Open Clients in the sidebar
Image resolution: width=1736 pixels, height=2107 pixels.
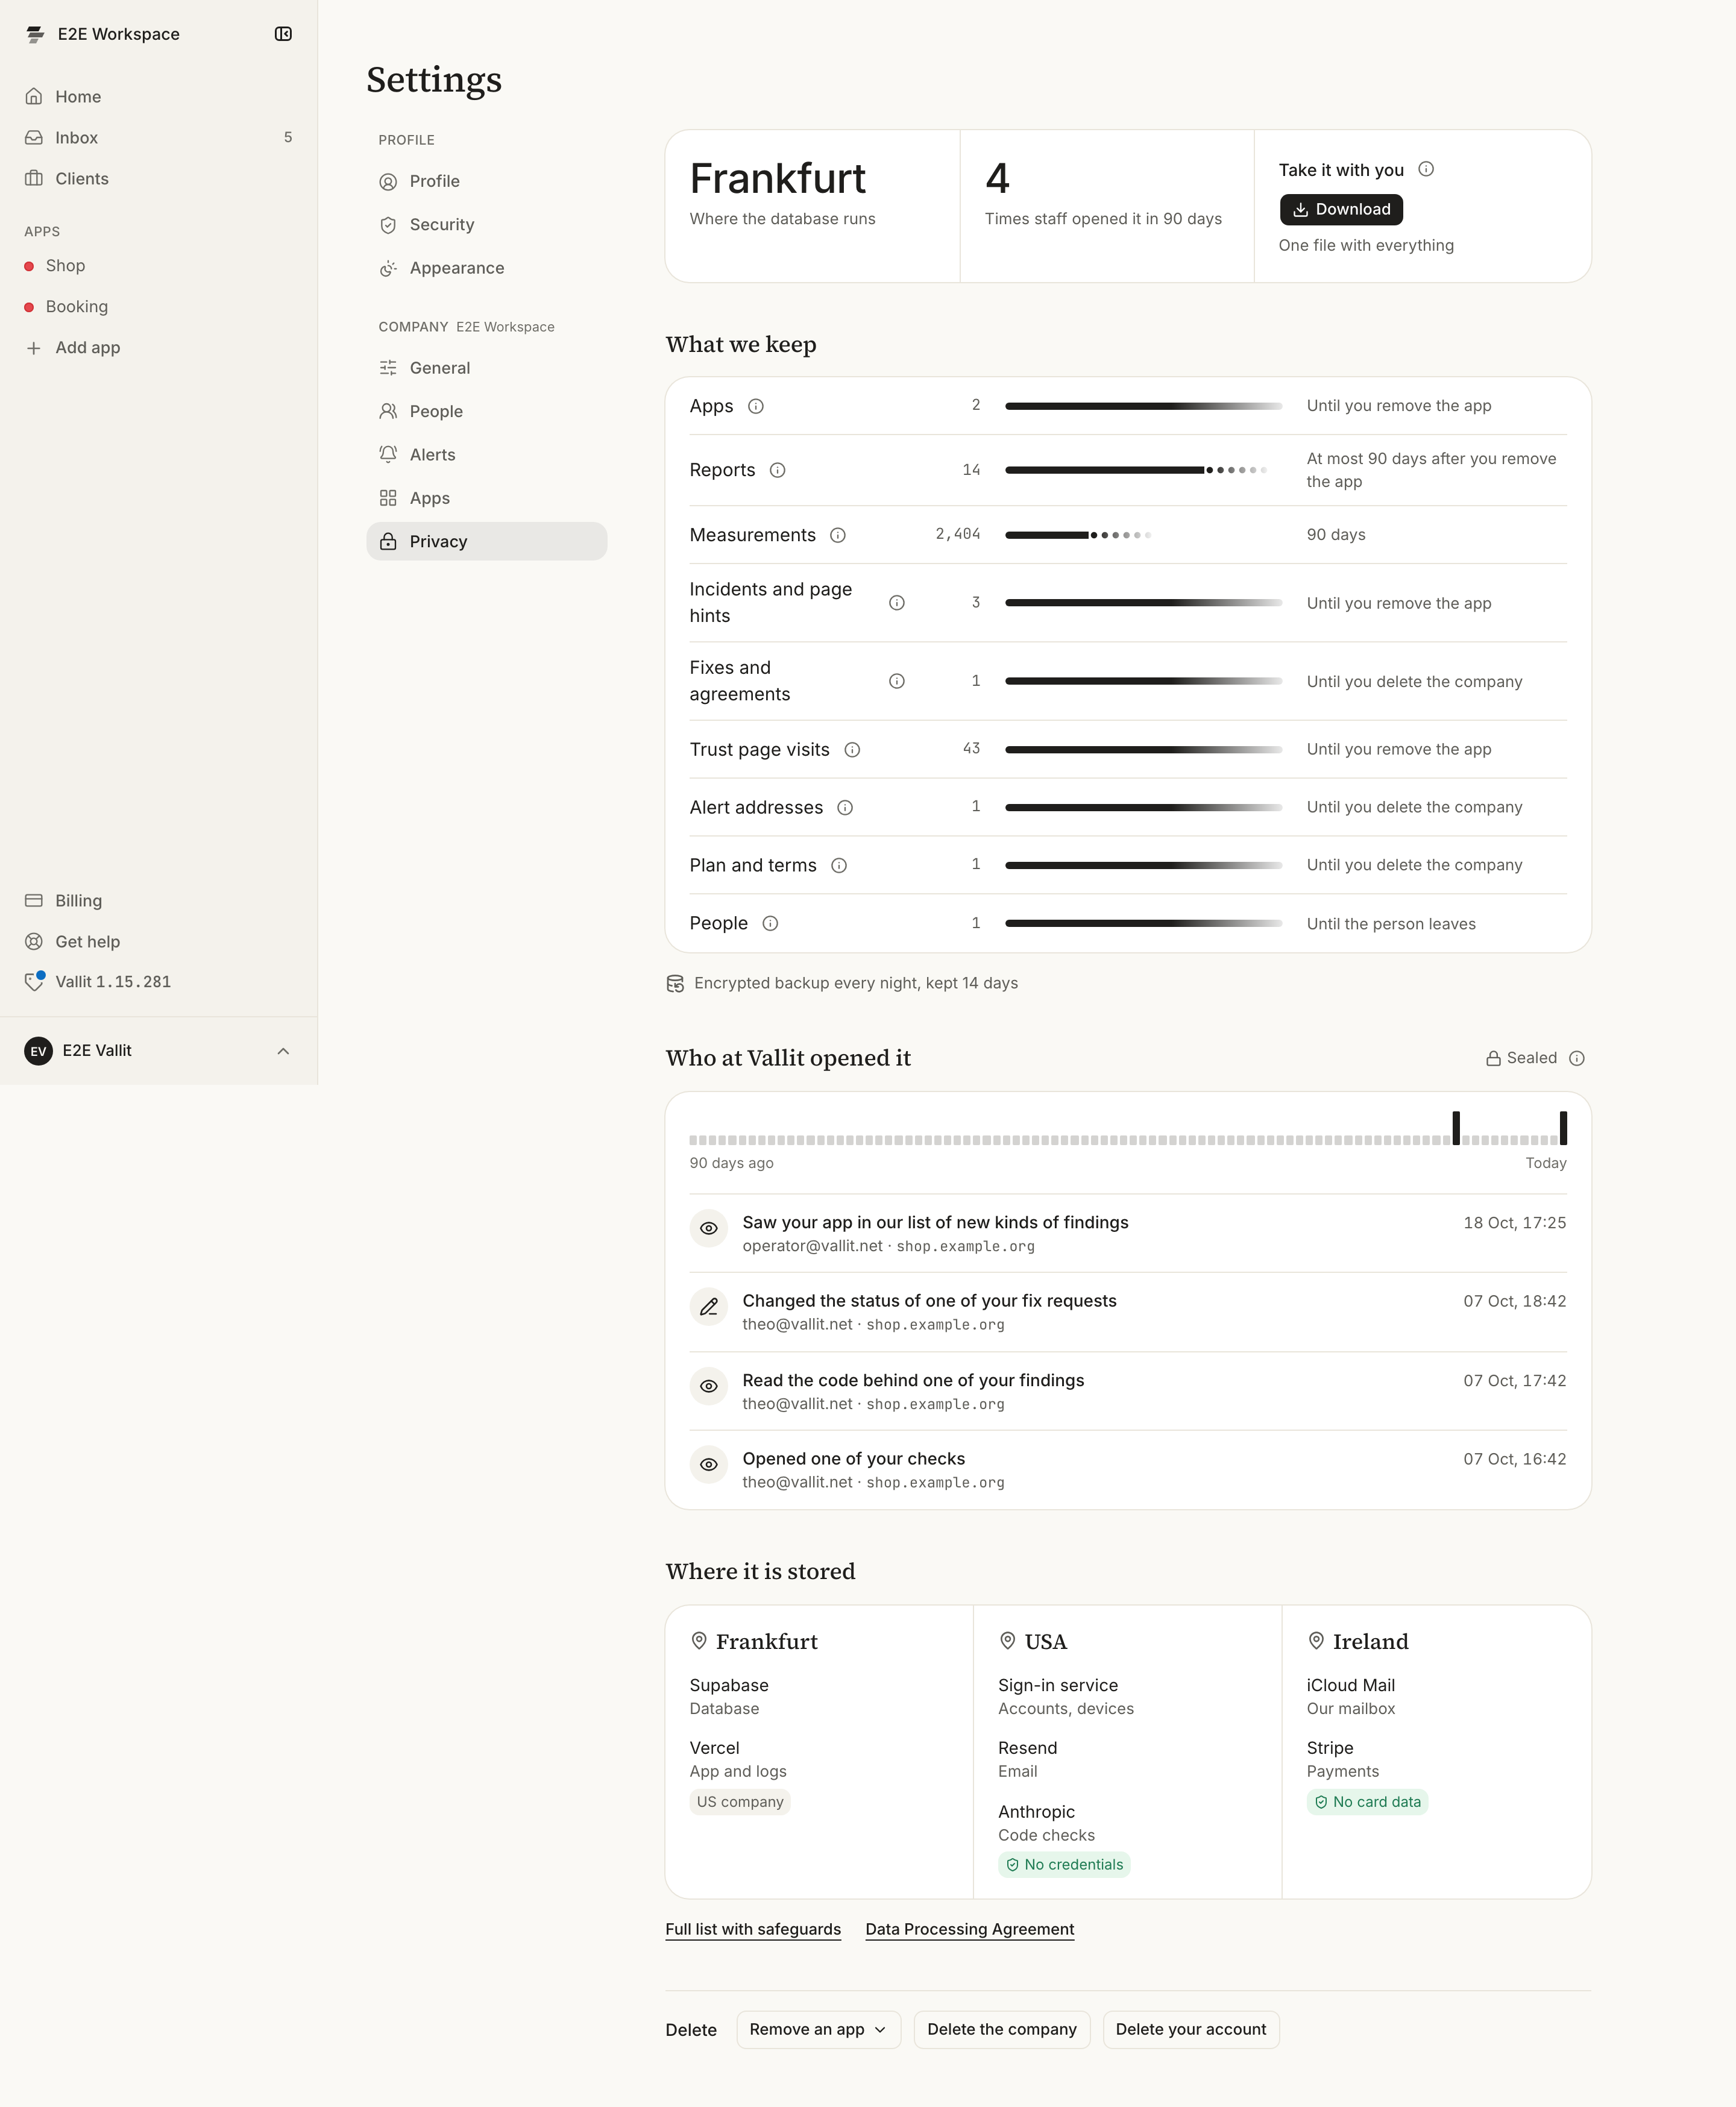[x=159, y=178]
